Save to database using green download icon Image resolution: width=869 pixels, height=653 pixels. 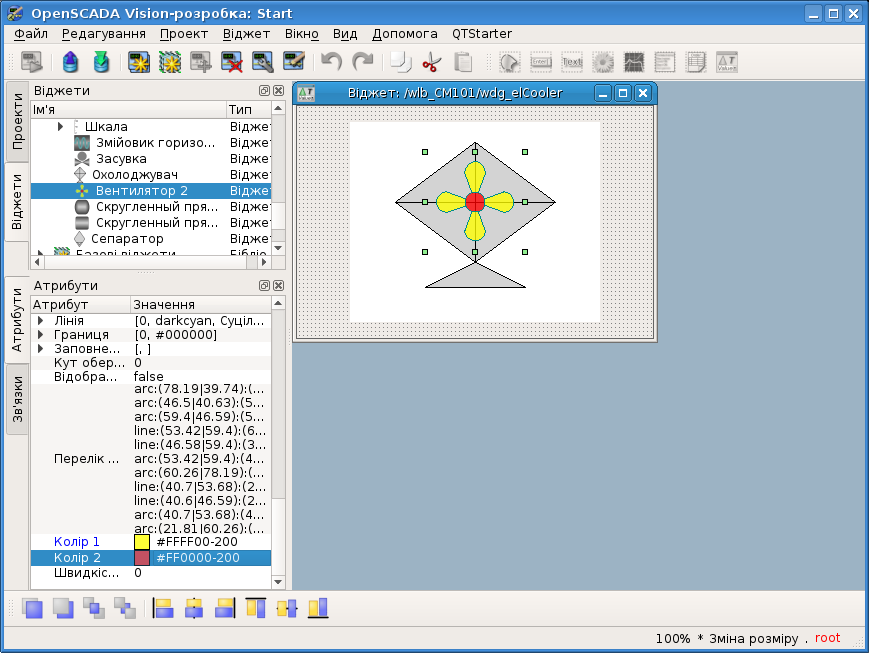point(101,62)
